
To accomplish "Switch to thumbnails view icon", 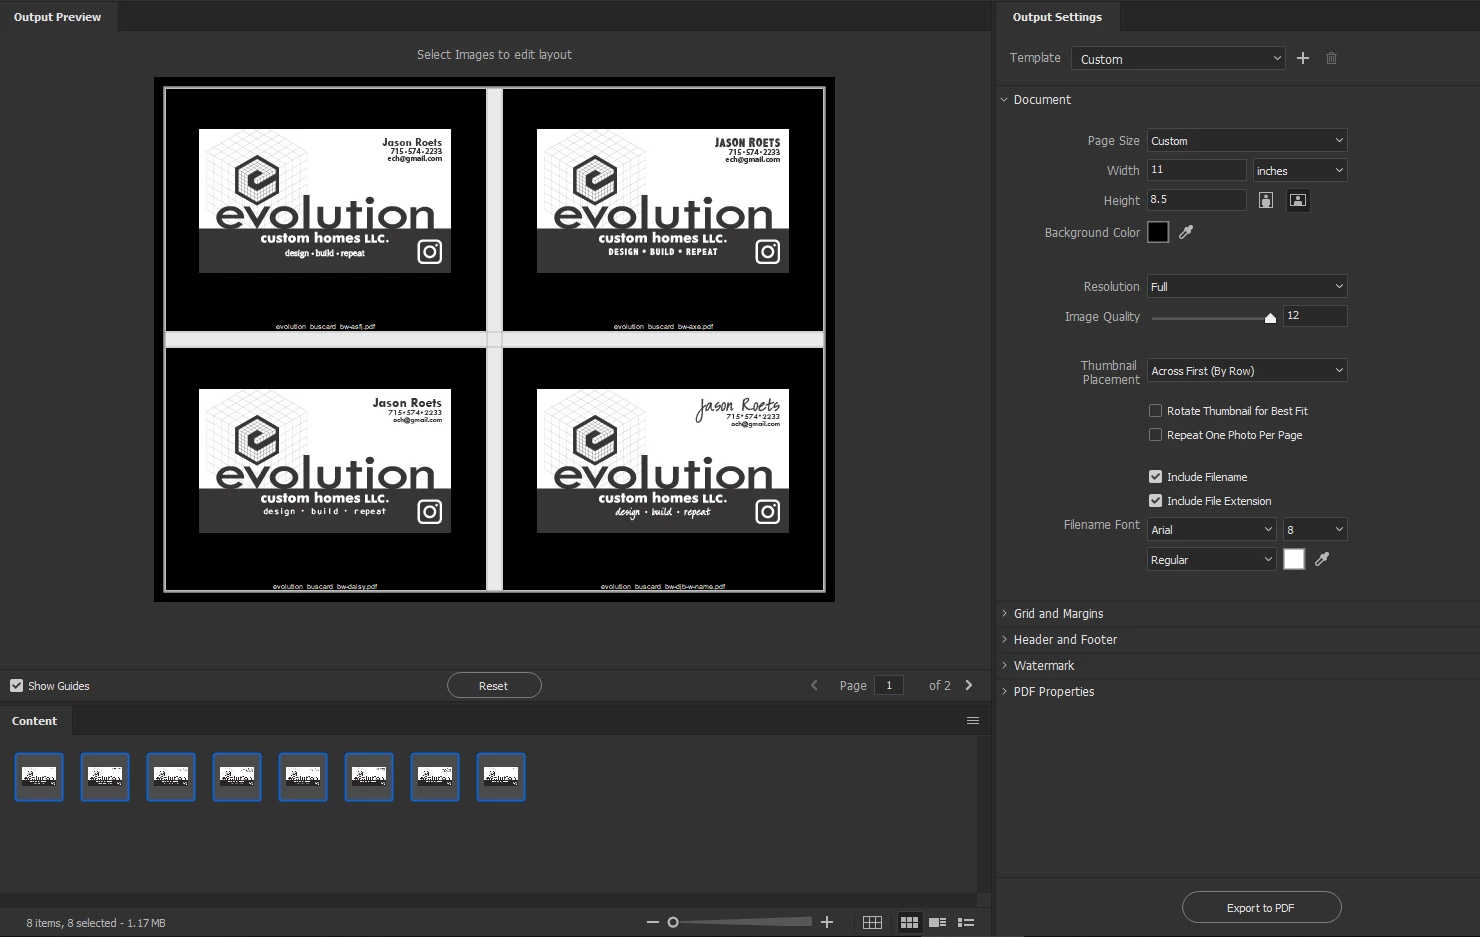I will pyautogui.click(x=909, y=922).
